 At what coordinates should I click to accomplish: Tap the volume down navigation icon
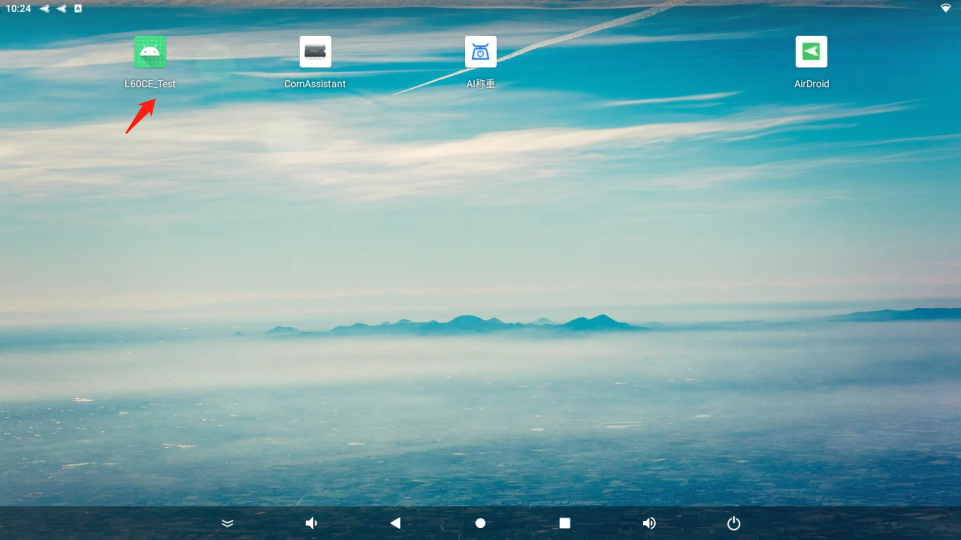click(311, 523)
